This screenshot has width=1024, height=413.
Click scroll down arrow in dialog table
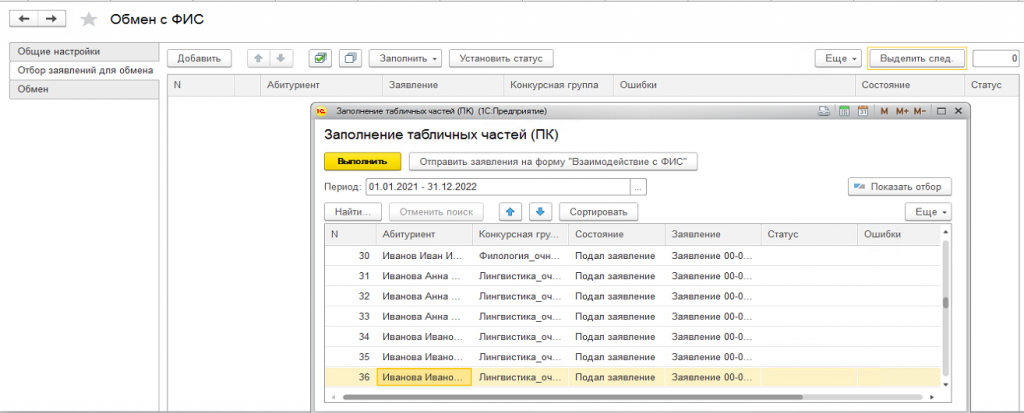945,386
